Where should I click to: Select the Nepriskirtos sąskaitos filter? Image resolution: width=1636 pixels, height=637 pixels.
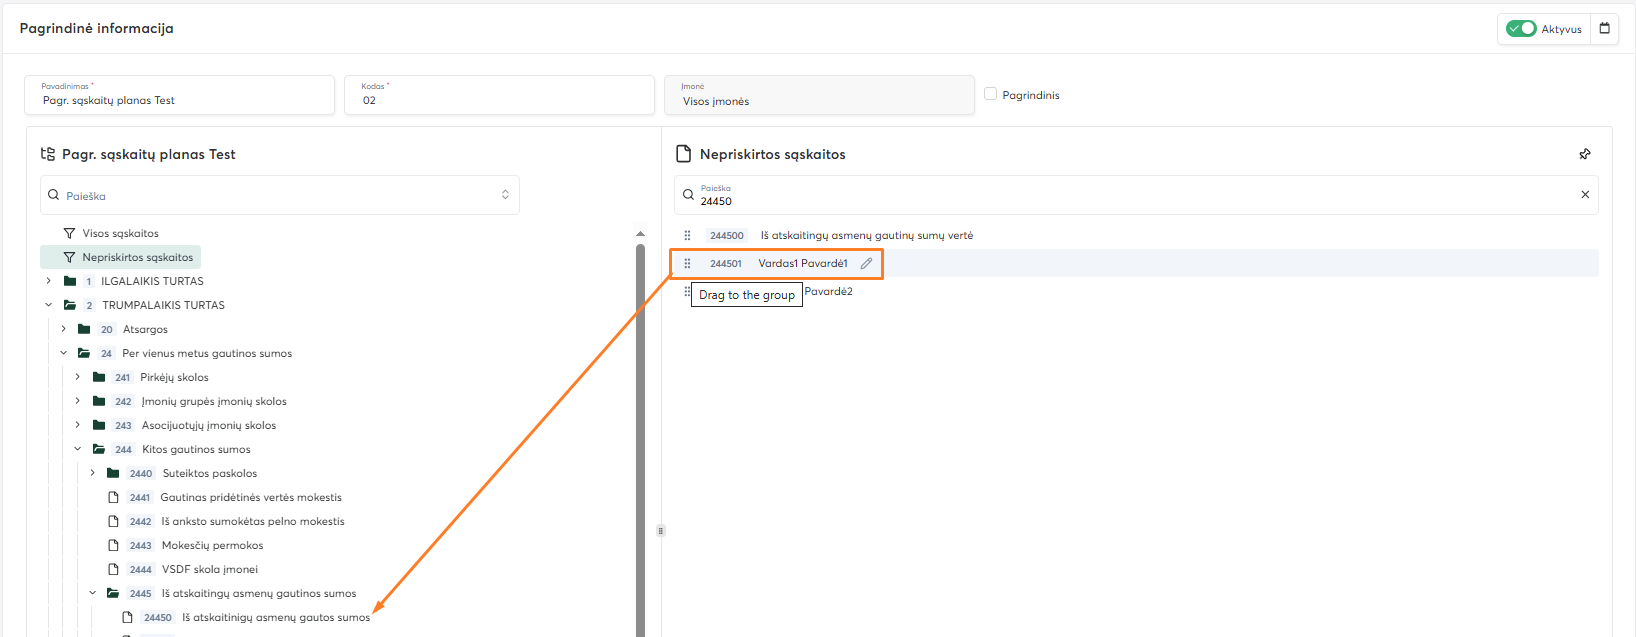137,257
